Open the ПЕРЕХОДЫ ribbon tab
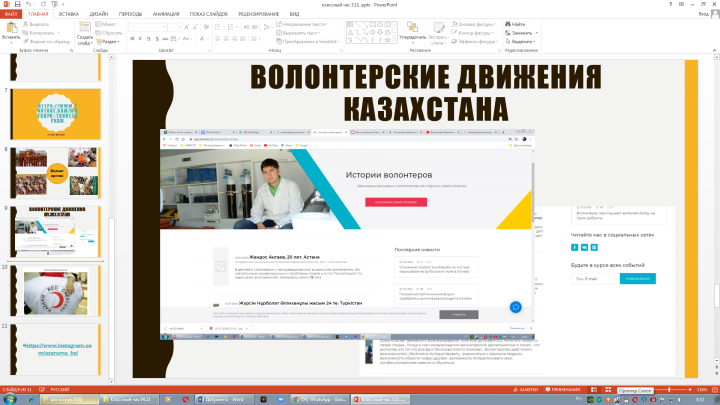The image size is (720, 405). tap(130, 14)
